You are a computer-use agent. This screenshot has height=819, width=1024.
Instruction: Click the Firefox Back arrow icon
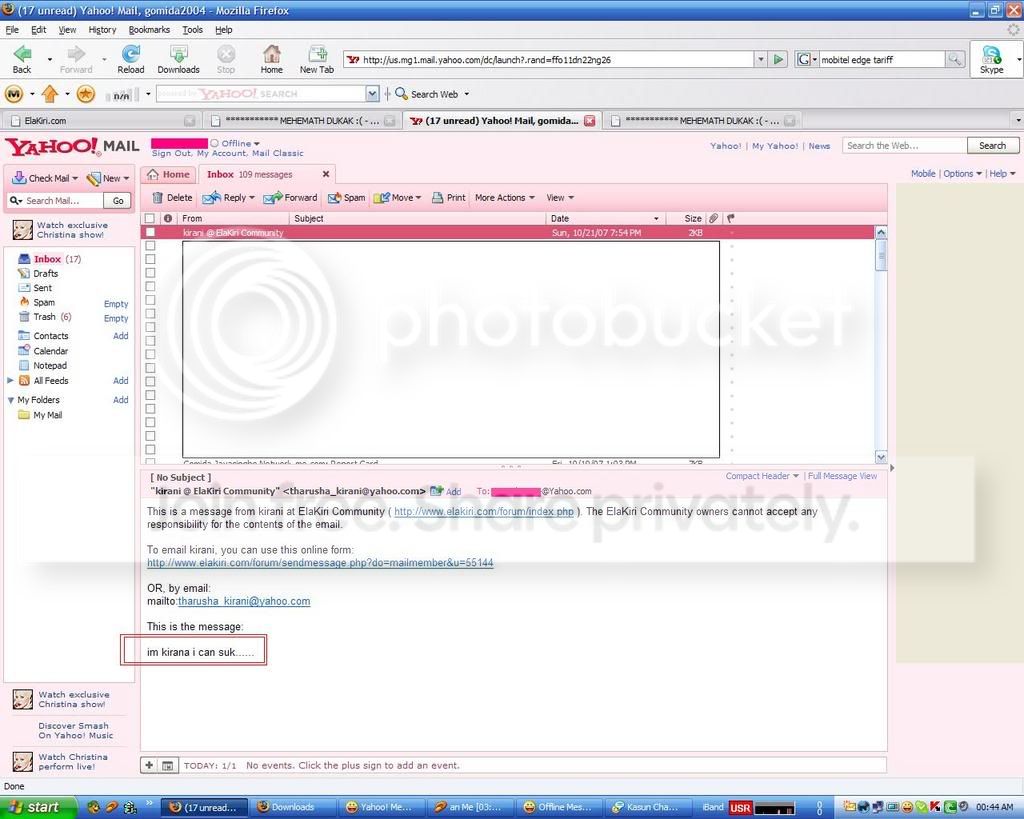point(22,54)
